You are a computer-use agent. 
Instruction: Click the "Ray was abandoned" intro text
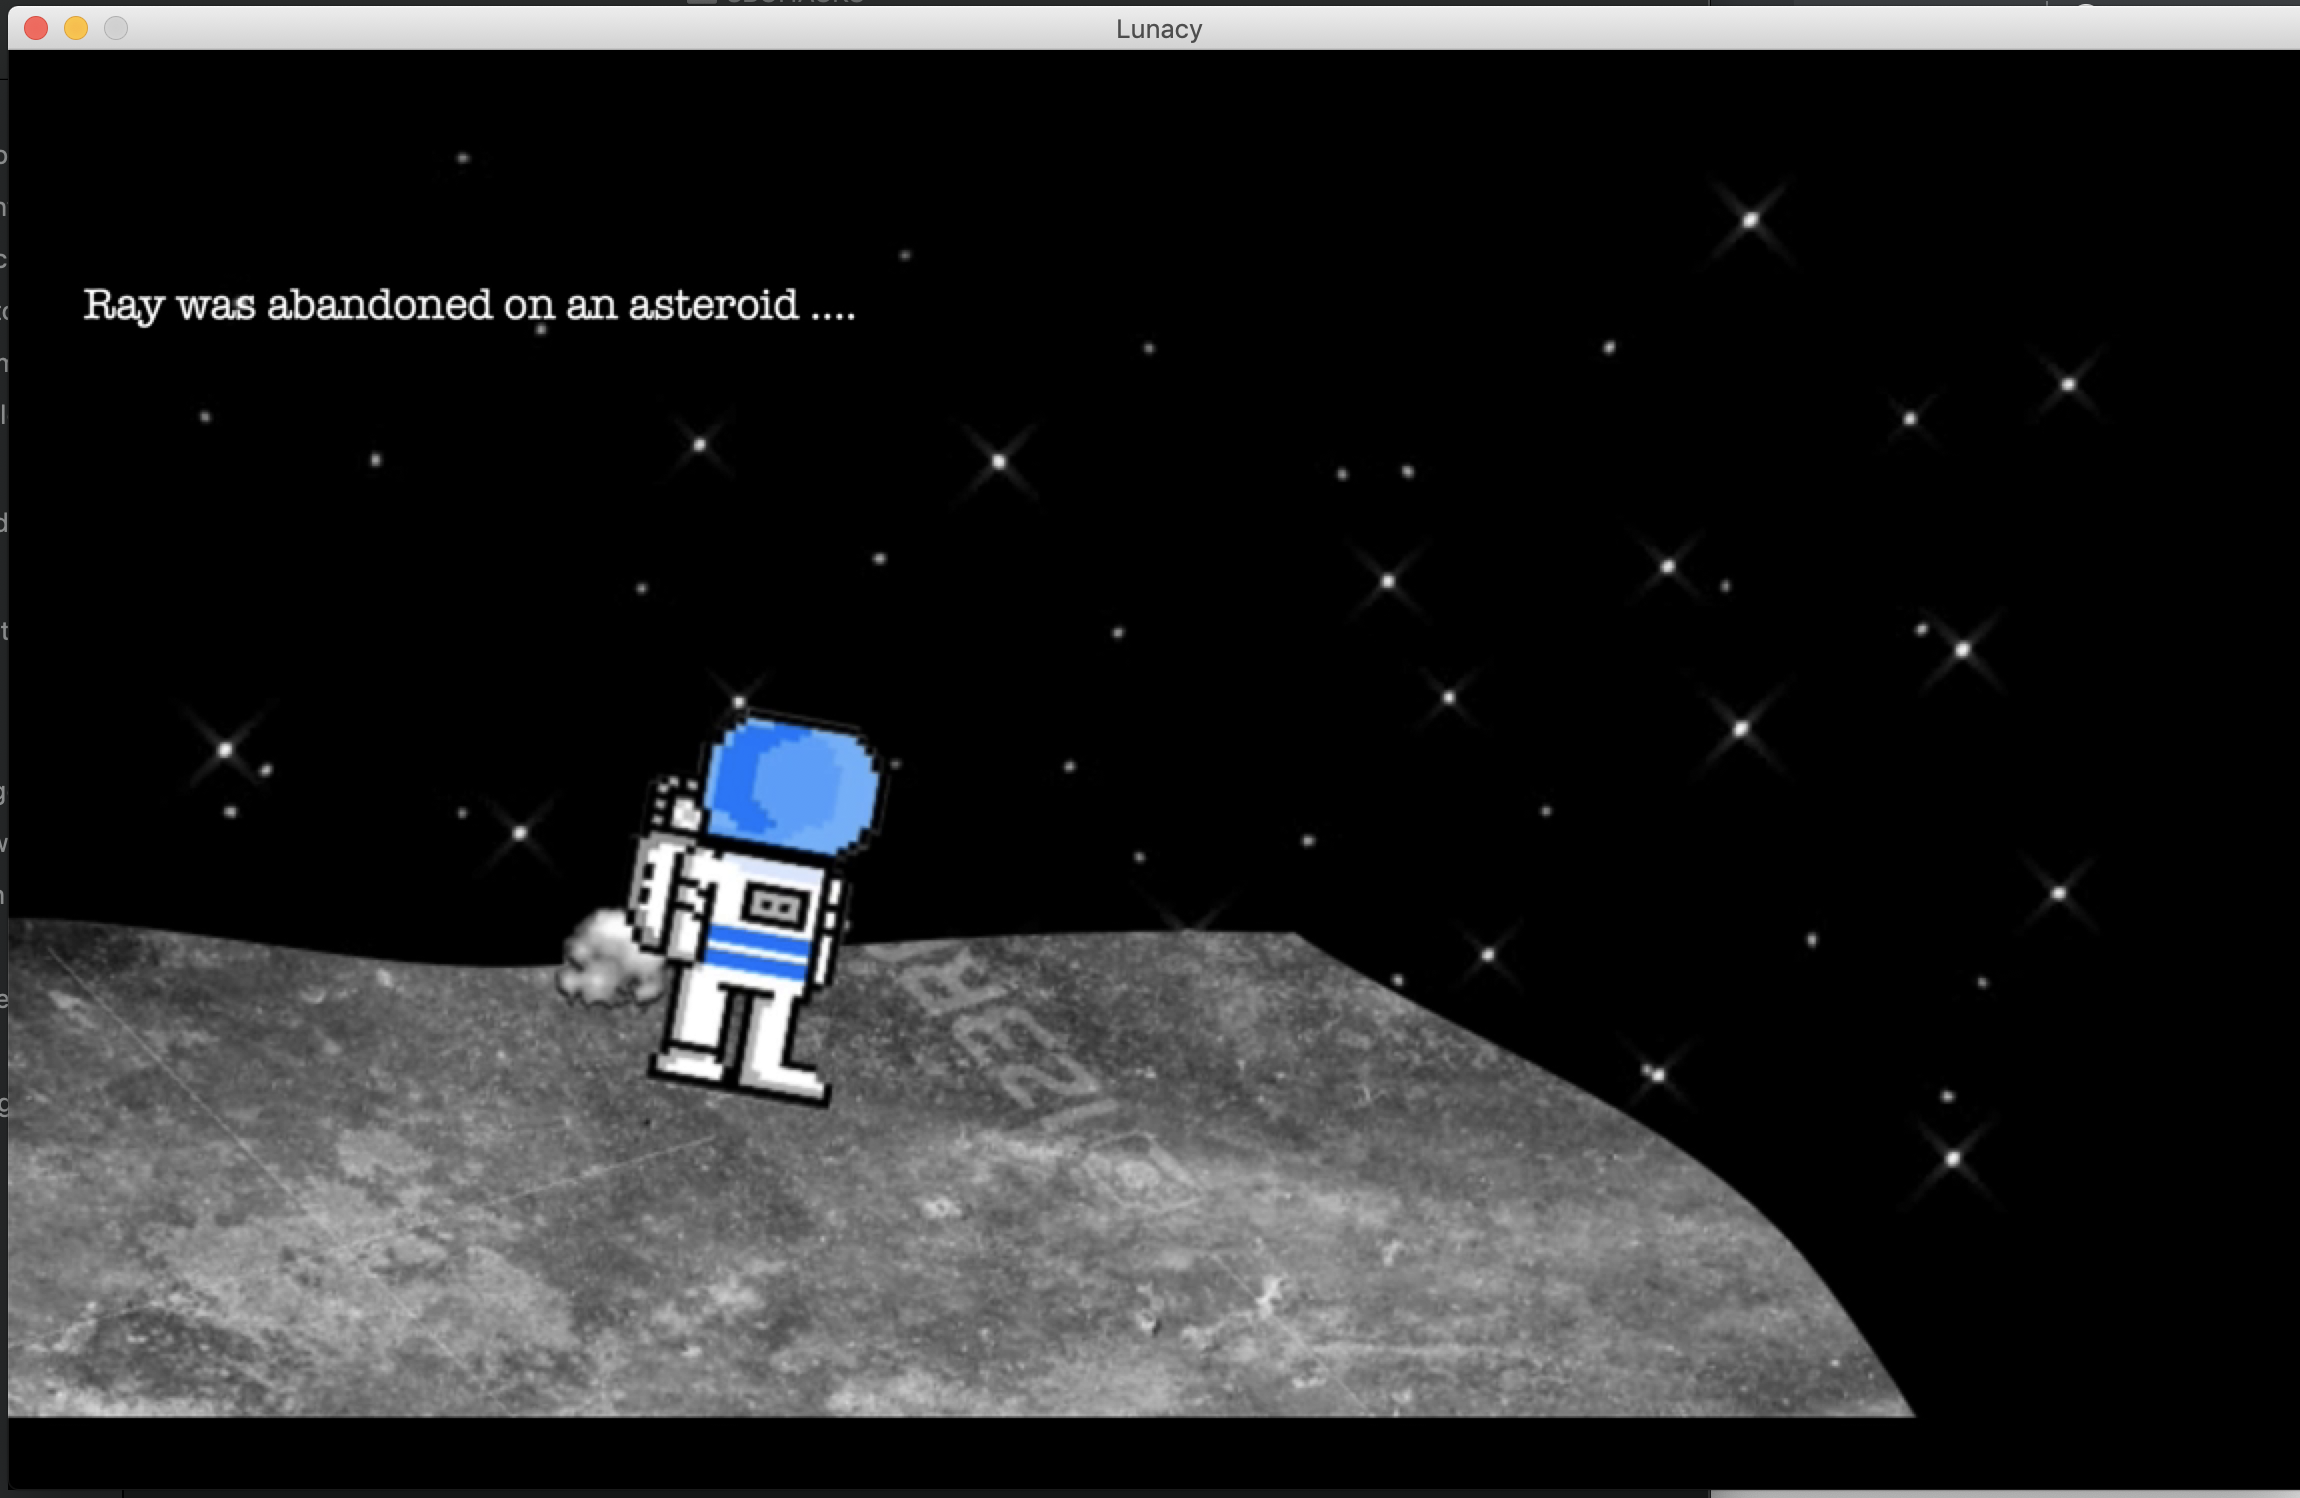(x=468, y=305)
